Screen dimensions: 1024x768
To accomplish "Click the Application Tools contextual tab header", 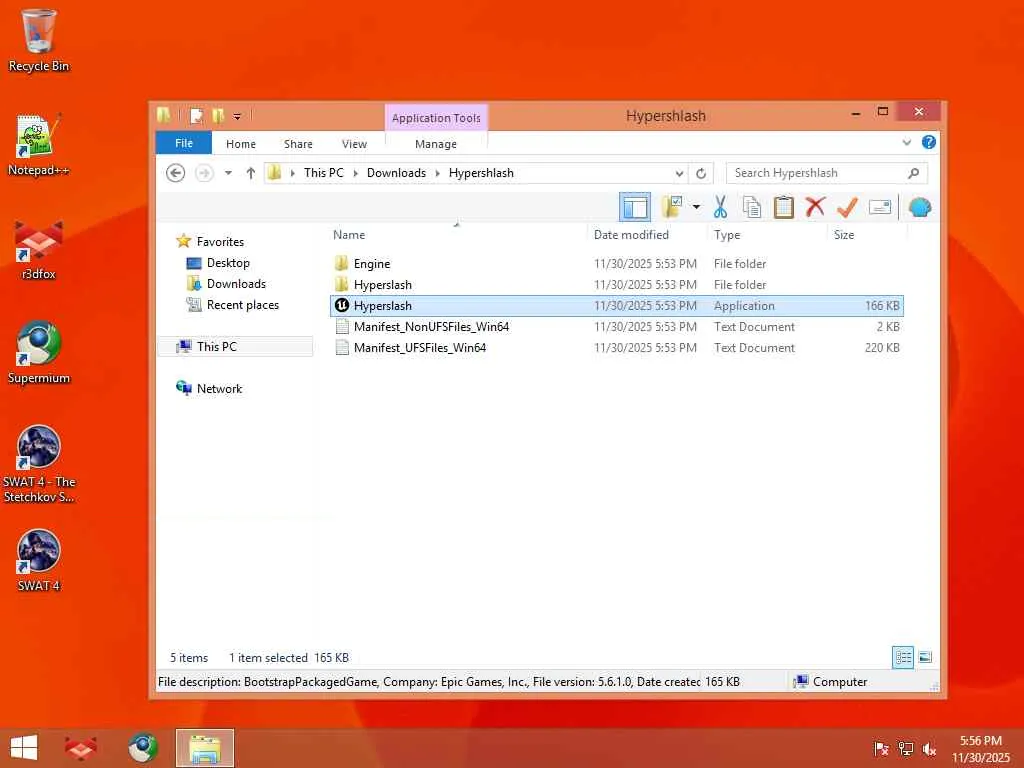I will click(x=436, y=118).
